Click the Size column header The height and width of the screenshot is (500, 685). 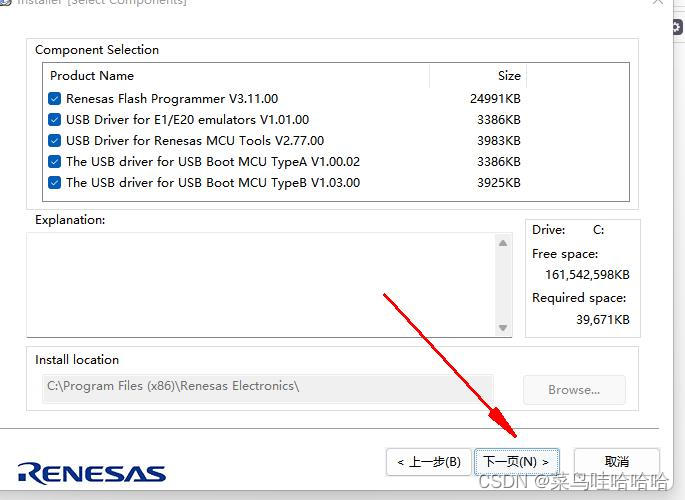[x=478, y=76]
